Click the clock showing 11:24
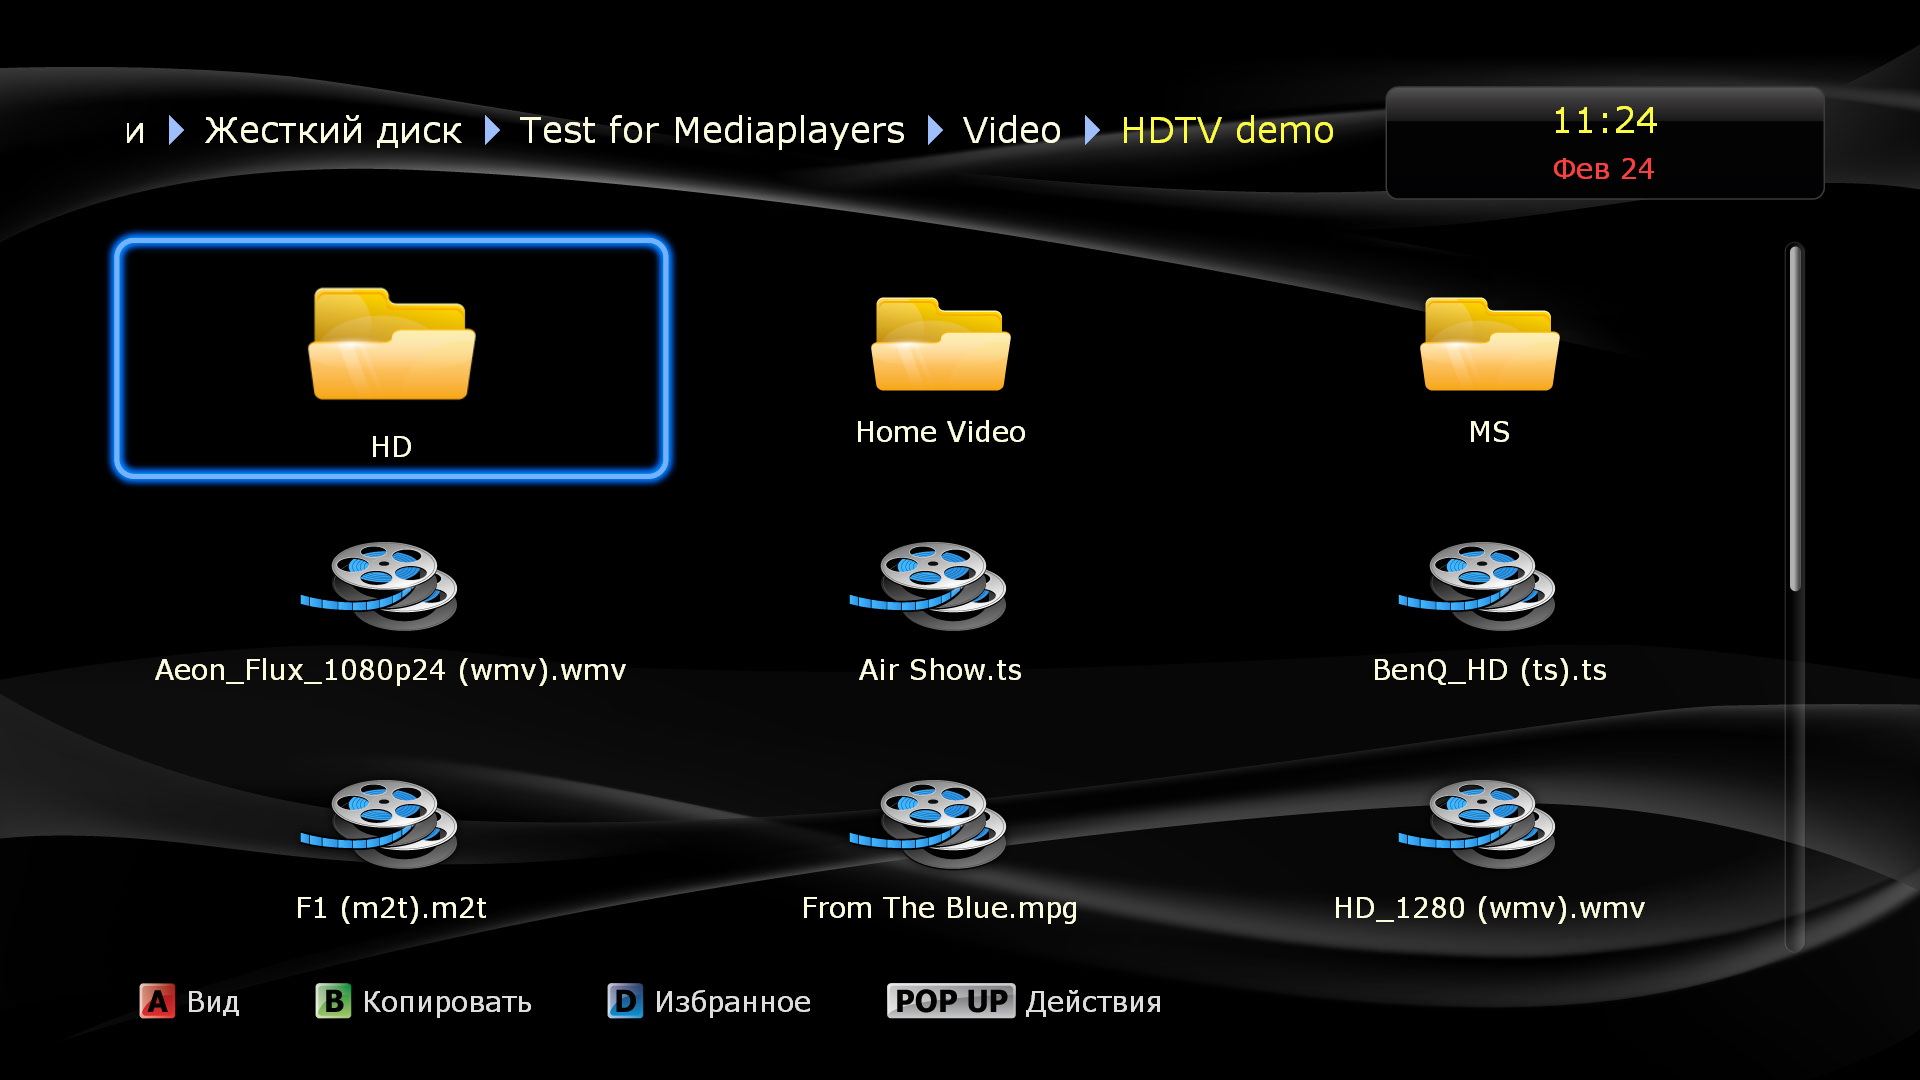 (1604, 121)
